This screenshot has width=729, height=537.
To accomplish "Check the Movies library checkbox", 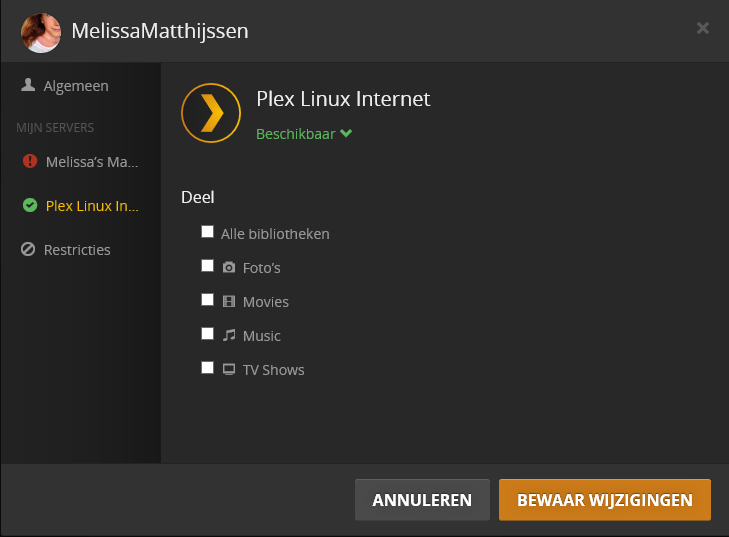I will (208, 300).
